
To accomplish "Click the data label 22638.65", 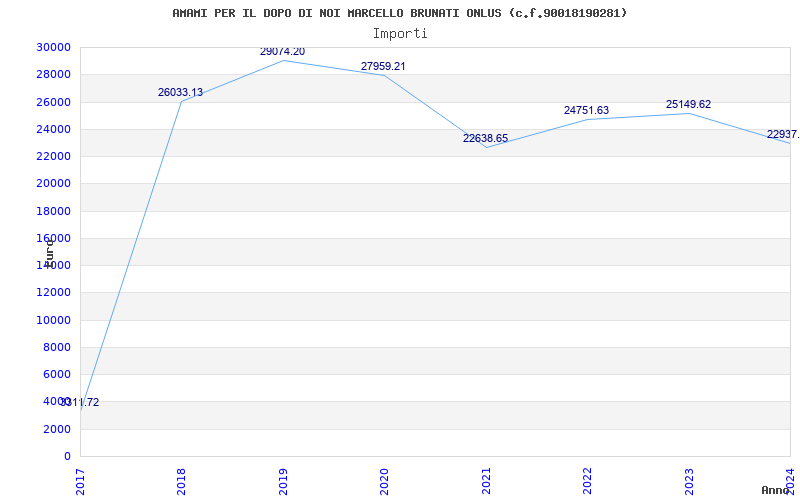I will point(485,138).
